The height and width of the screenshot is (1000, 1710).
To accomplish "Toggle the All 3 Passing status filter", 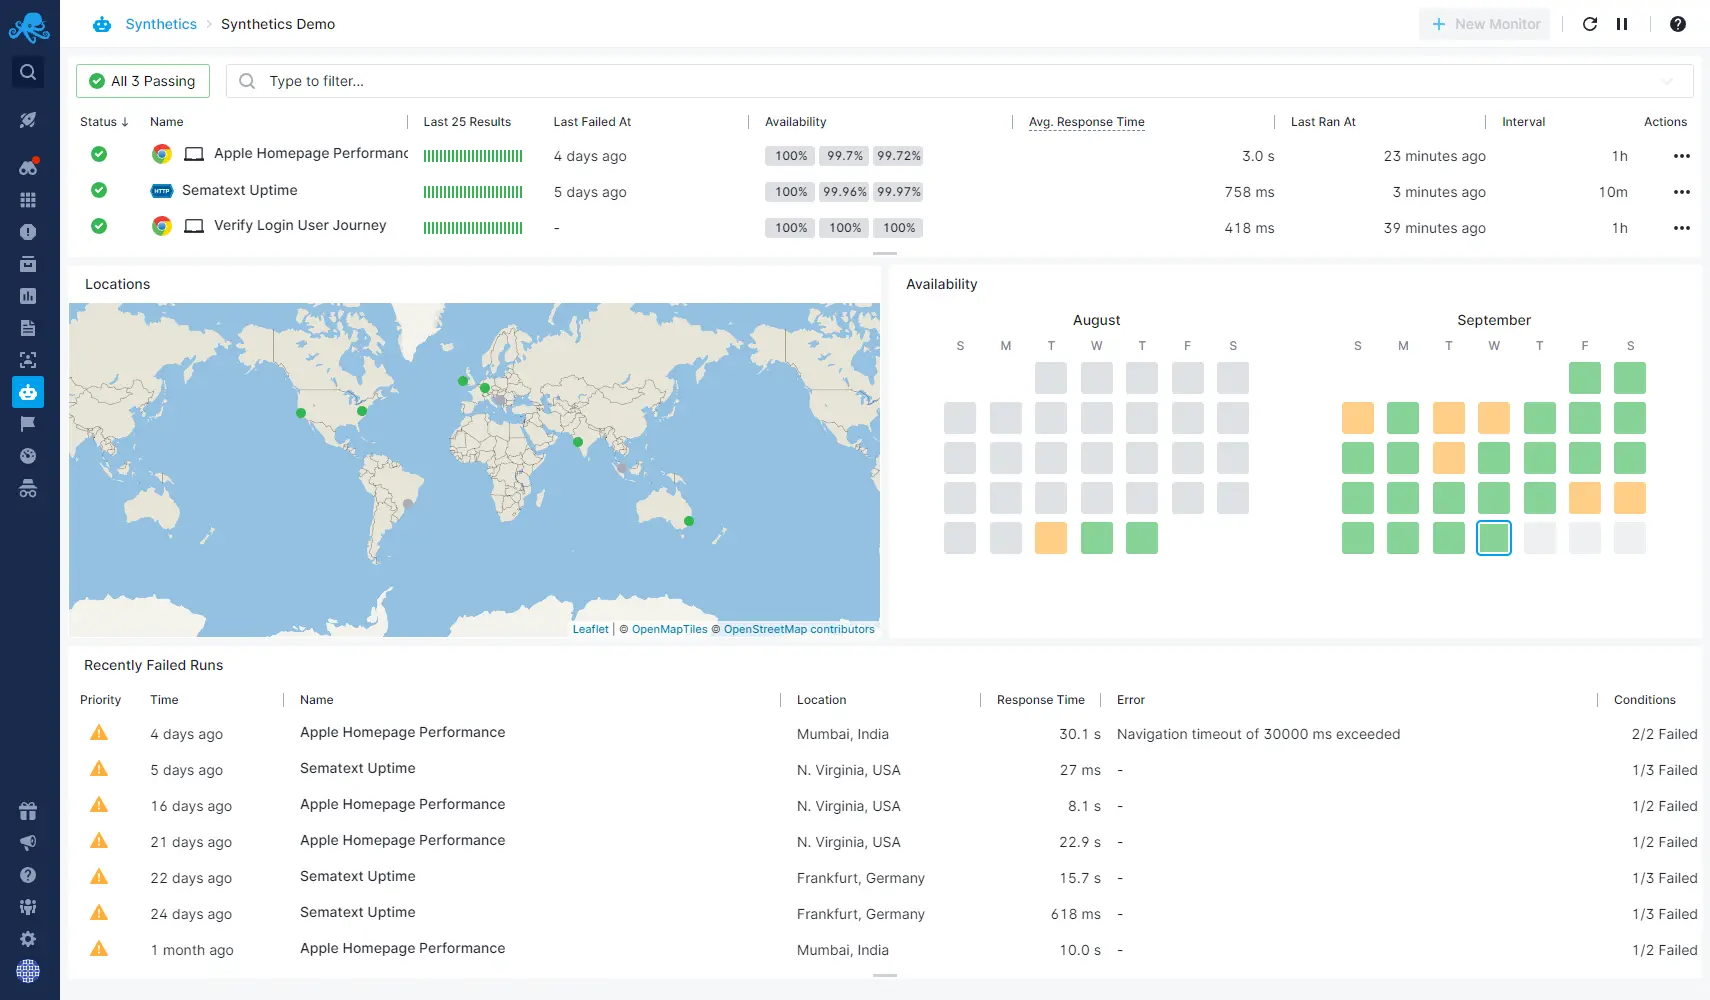I will 143,81.
